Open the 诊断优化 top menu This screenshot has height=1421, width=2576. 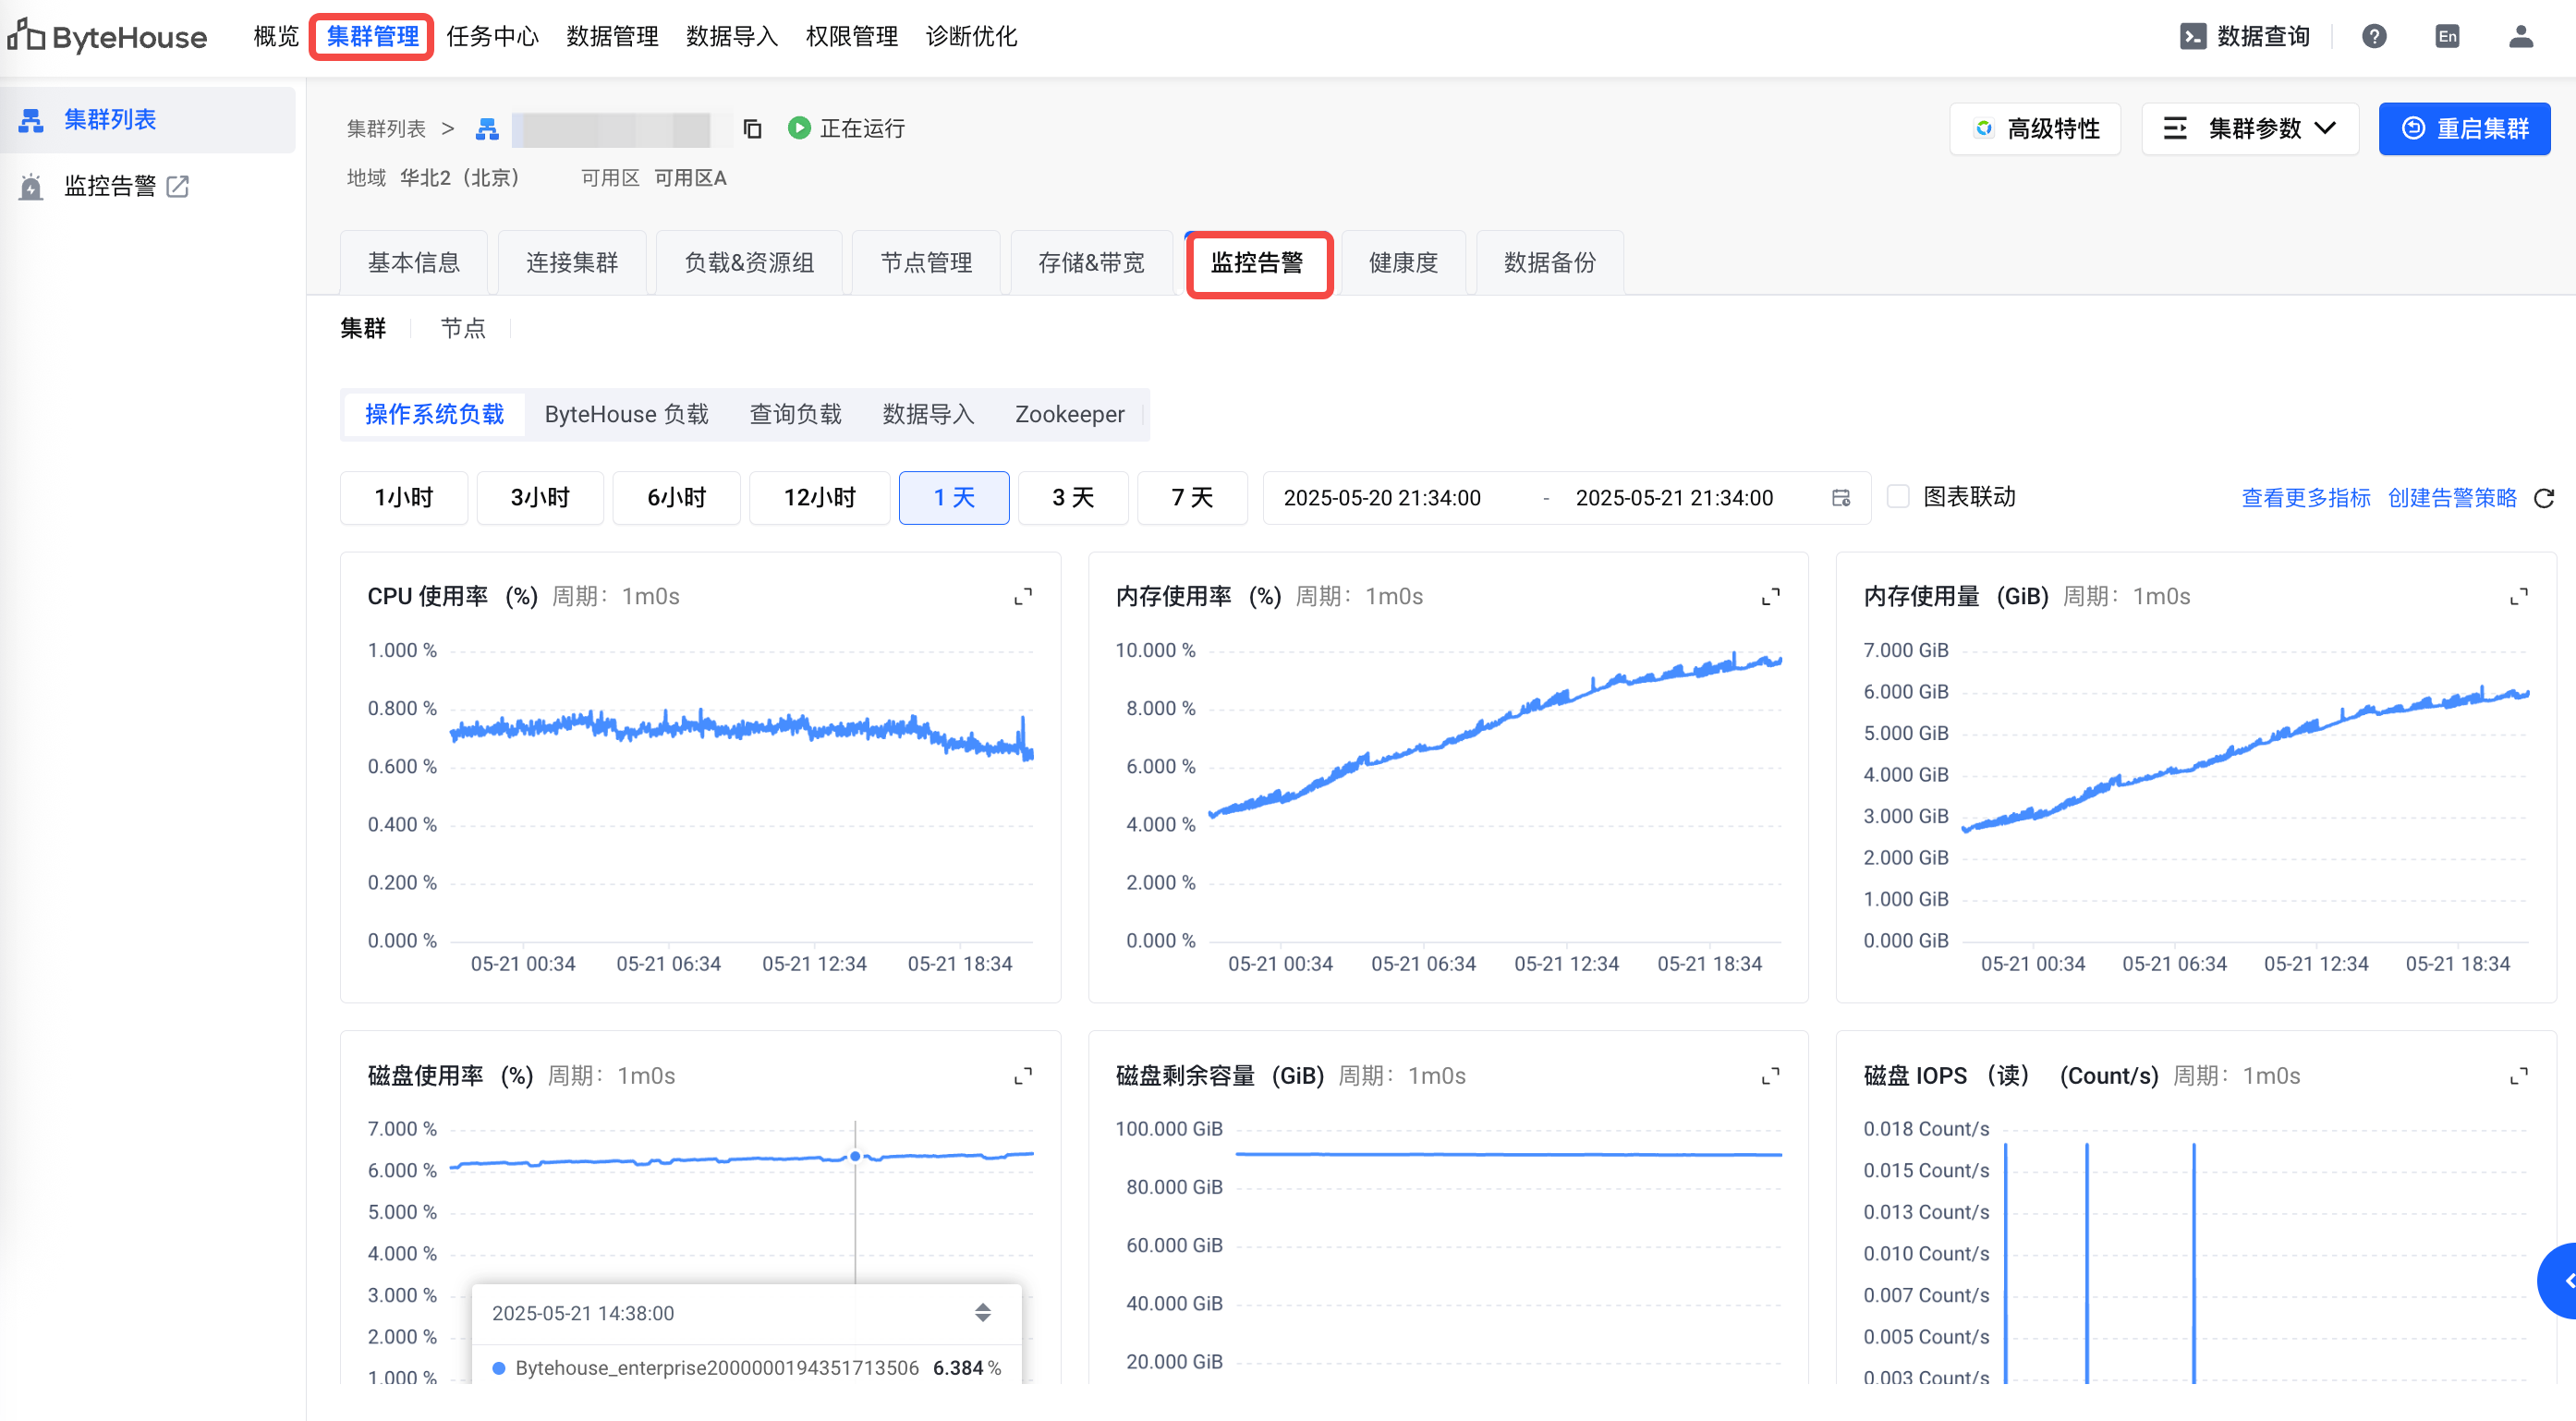pyautogui.click(x=971, y=37)
